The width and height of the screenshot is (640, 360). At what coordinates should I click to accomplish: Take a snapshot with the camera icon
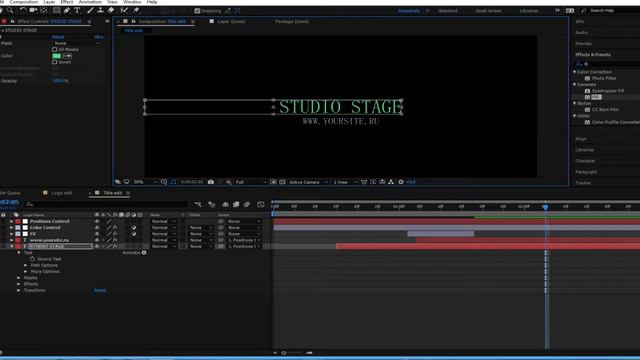pyautogui.click(x=211, y=182)
